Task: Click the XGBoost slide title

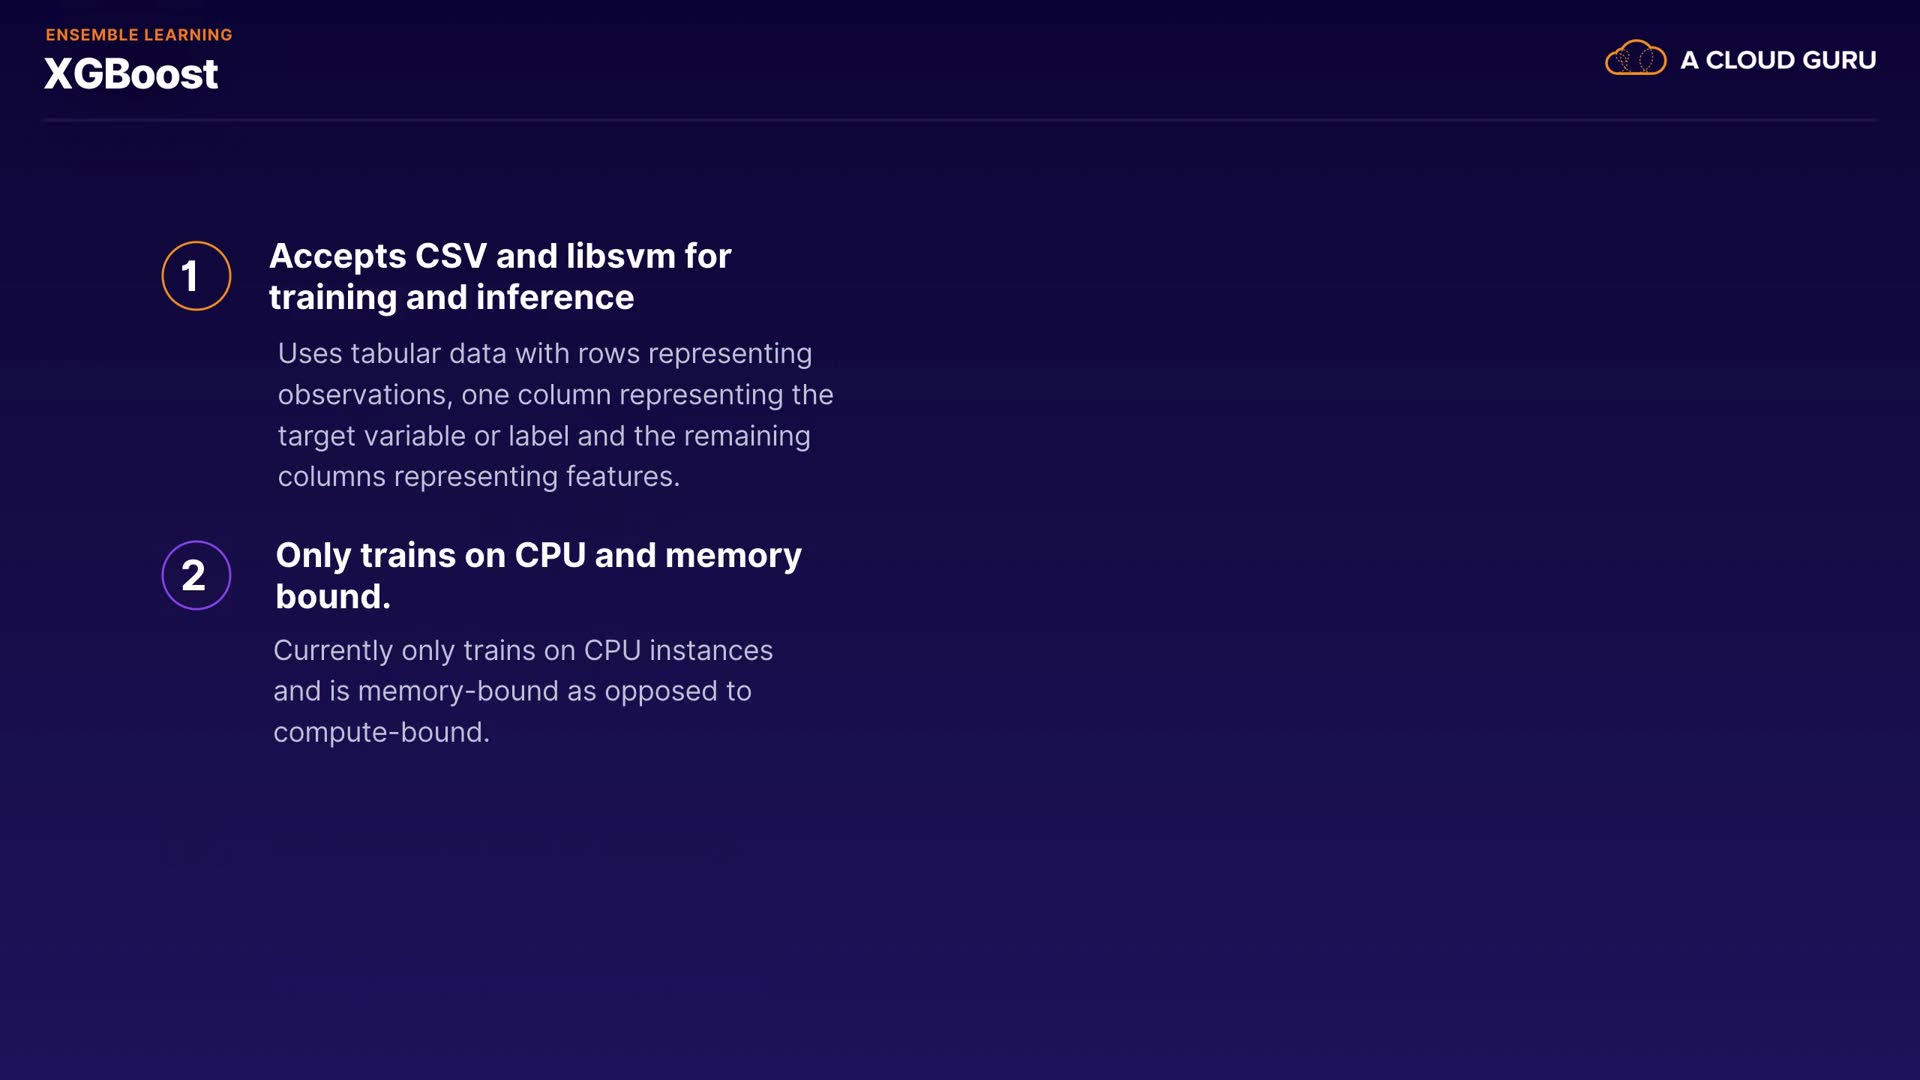Action: (131, 74)
